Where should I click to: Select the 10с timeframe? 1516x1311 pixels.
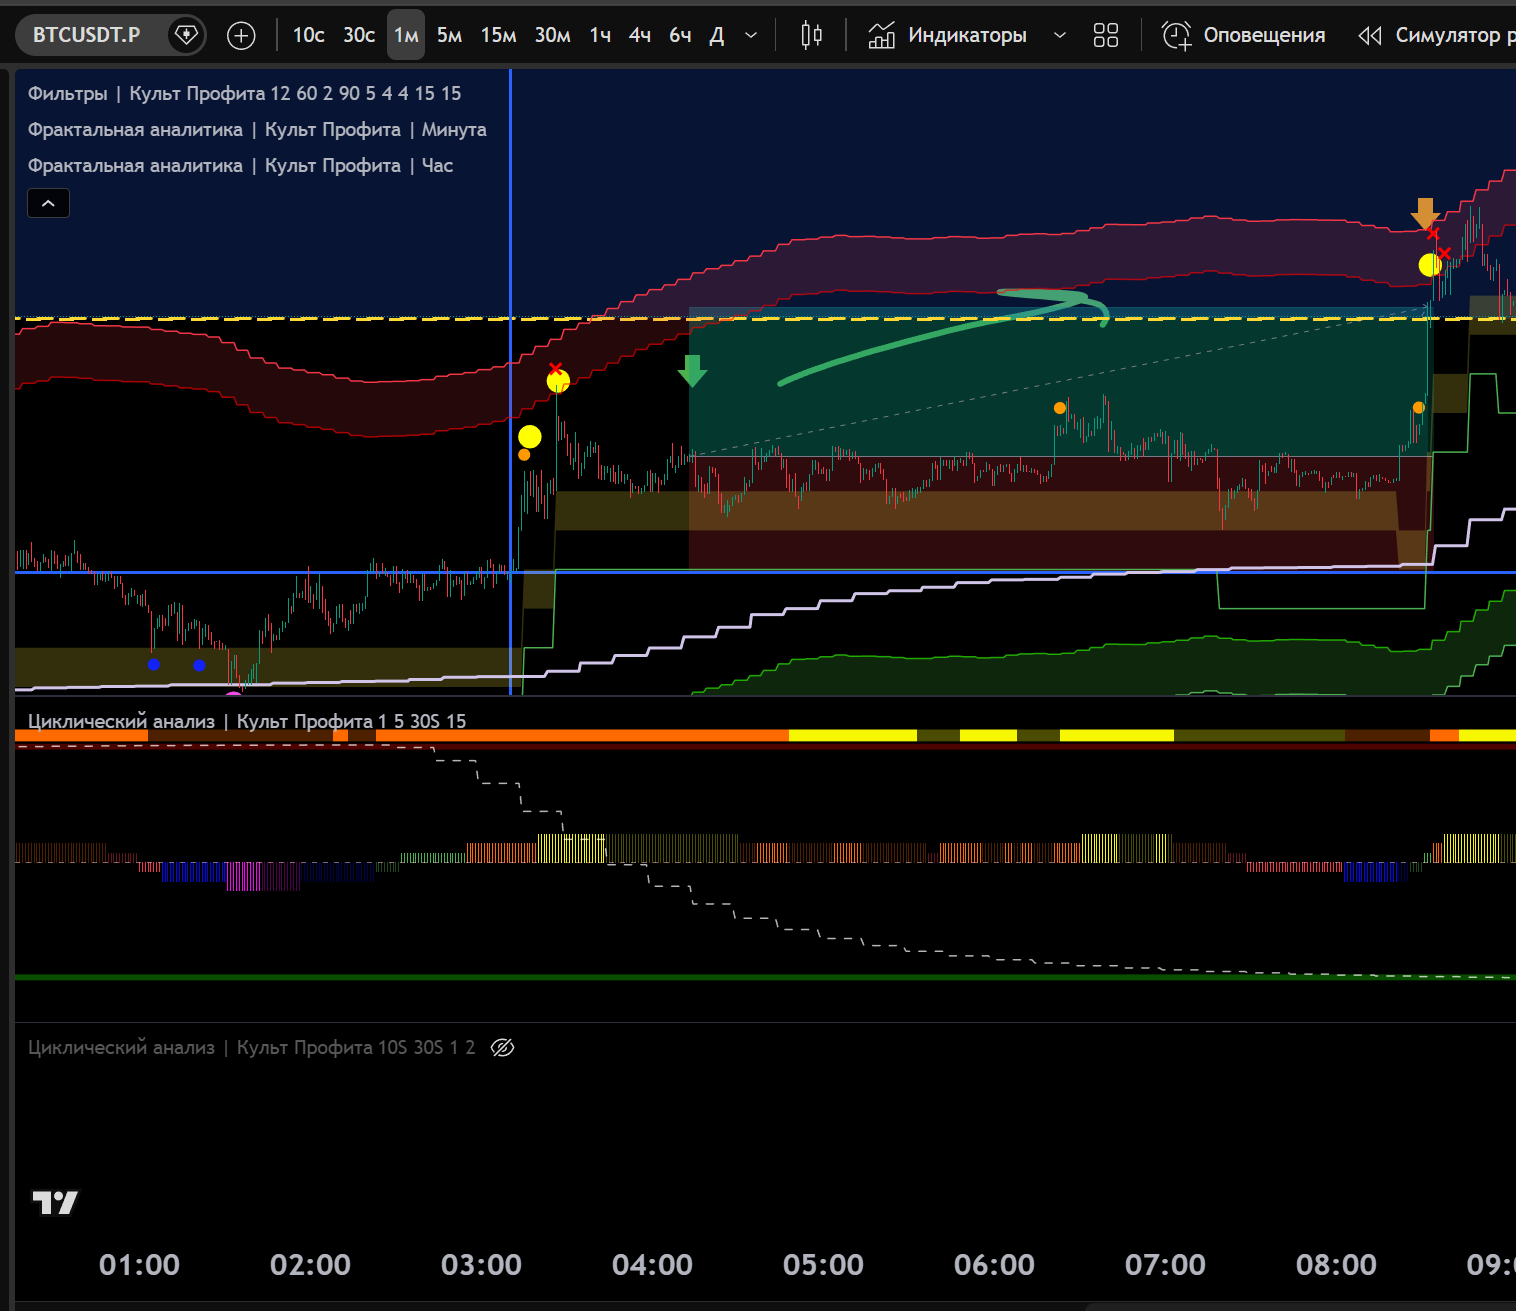coord(308,36)
